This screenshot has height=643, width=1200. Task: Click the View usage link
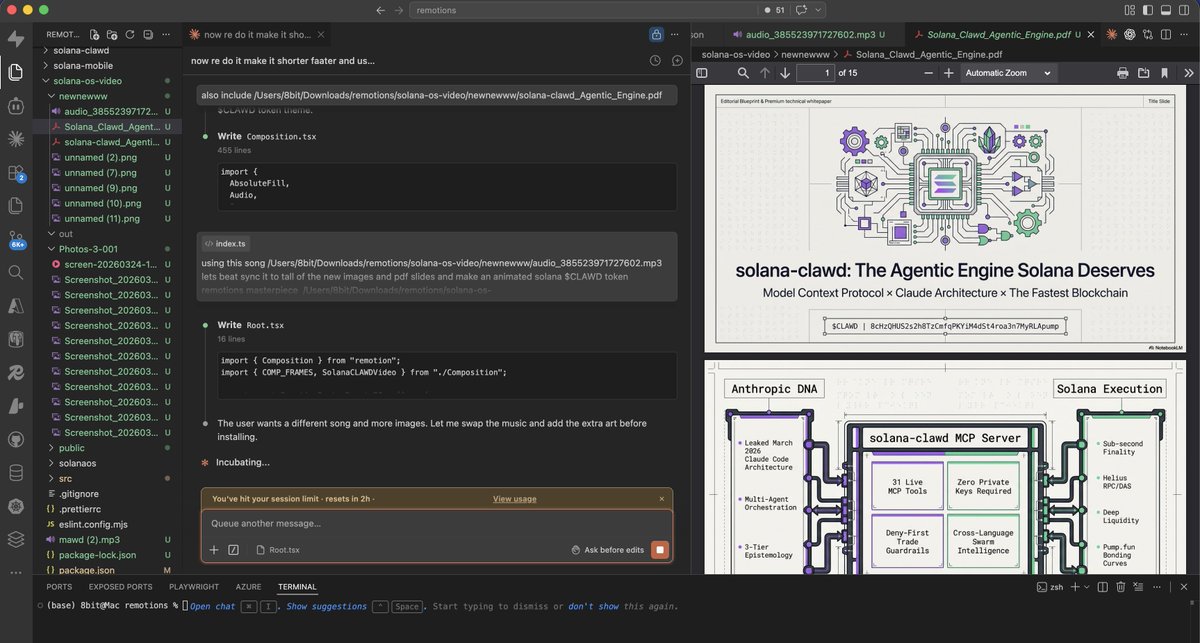(x=514, y=499)
